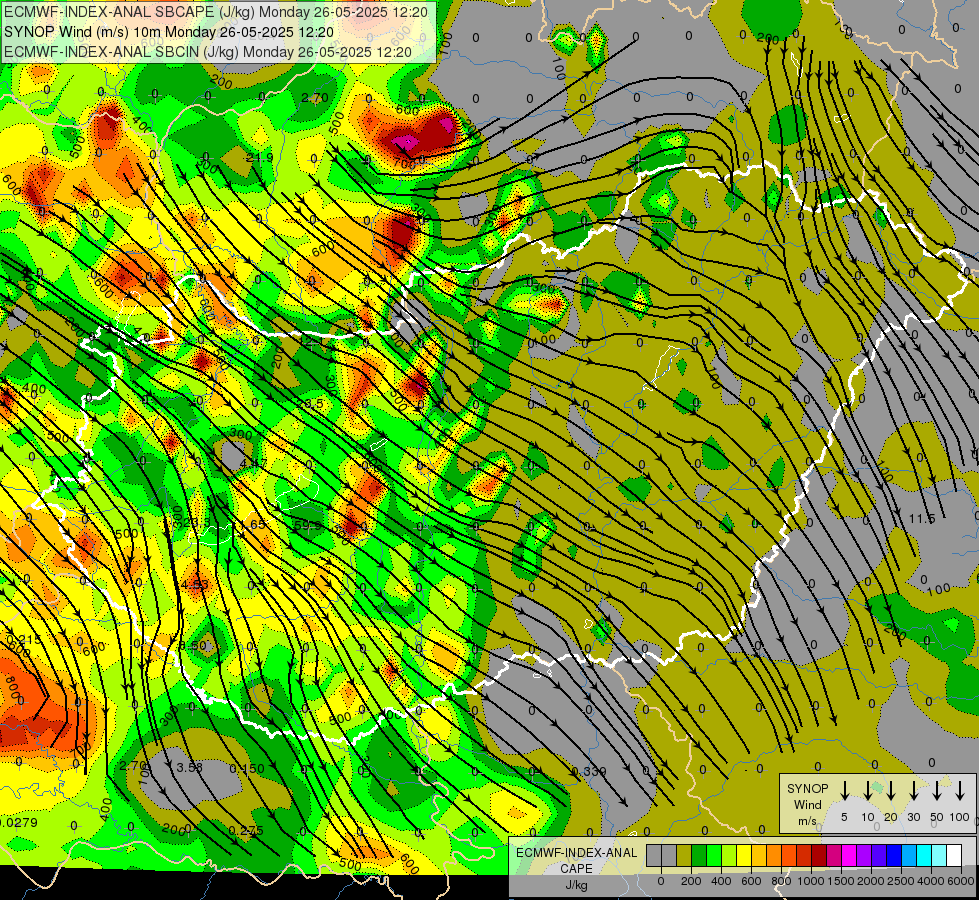Viewport: 979px width, 900px height.
Task: Click the wind legend's 50 speed label
Action: point(937,817)
